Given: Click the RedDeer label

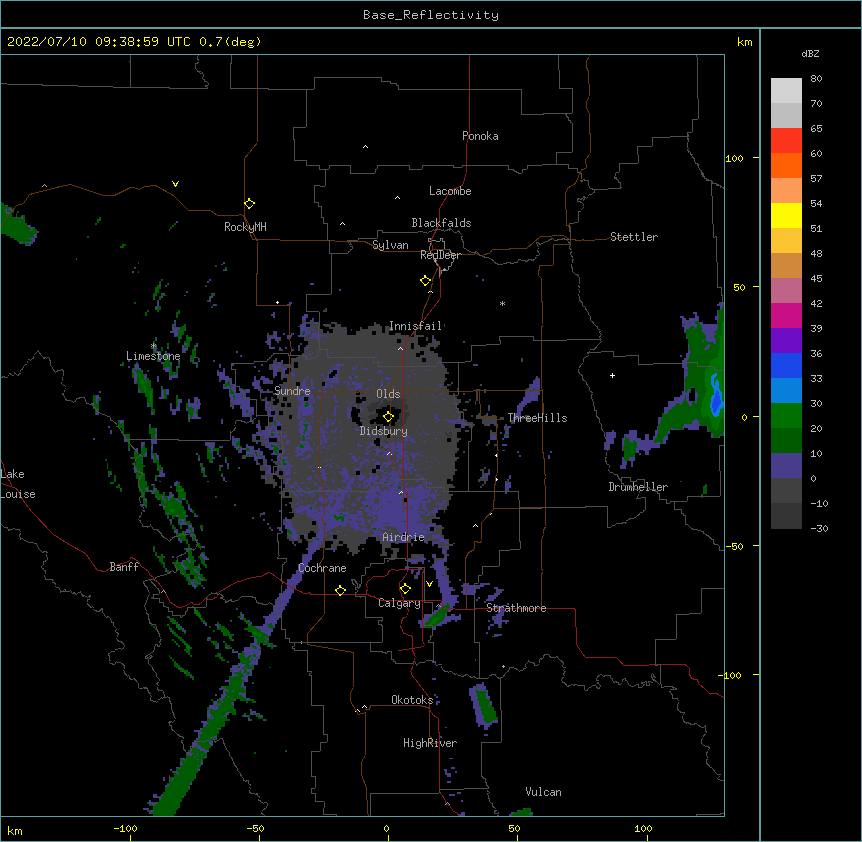Looking at the screenshot, I should 440,255.
